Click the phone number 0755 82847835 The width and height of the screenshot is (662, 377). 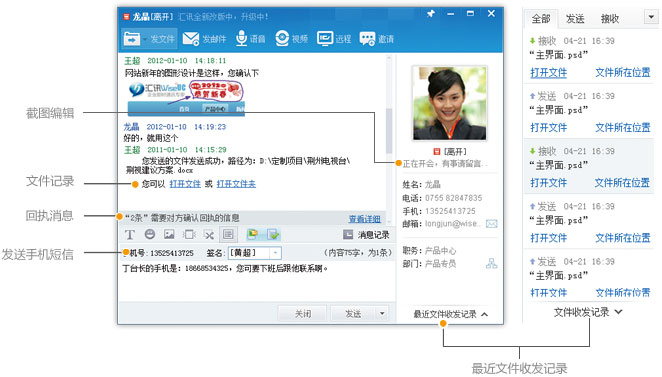(453, 198)
